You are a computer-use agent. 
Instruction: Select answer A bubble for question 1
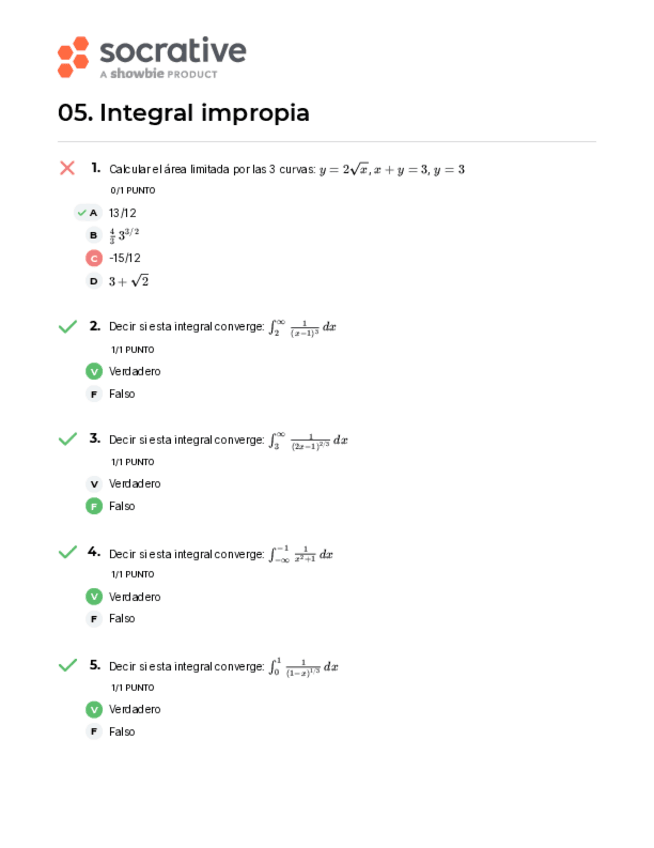click(93, 212)
